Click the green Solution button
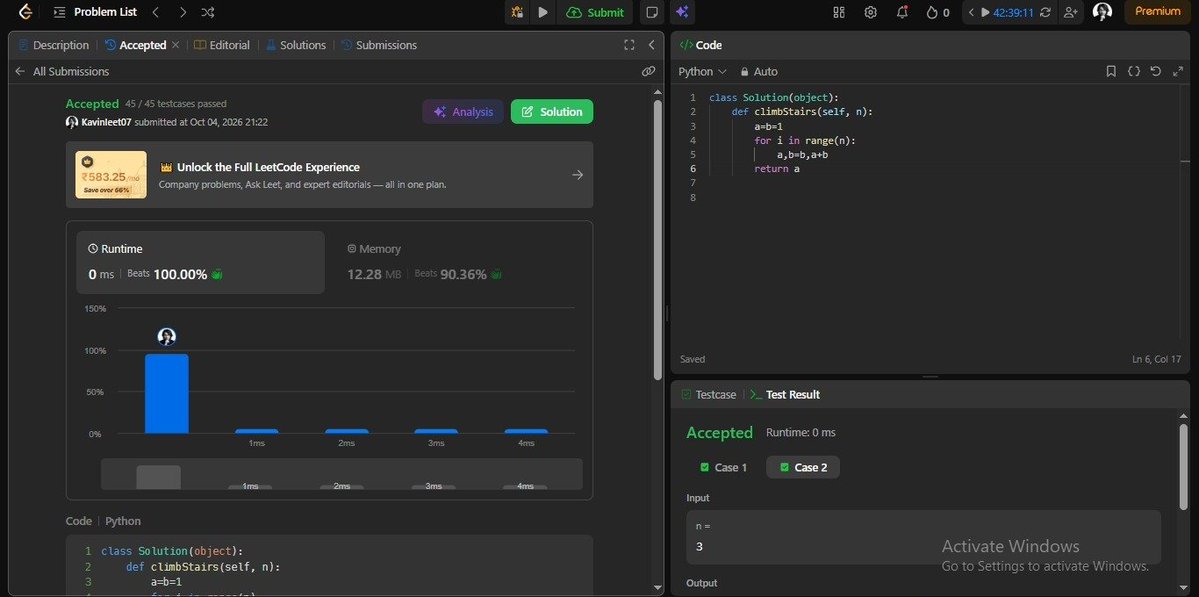Screen dimensions: 1199x597 (x=552, y=112)
